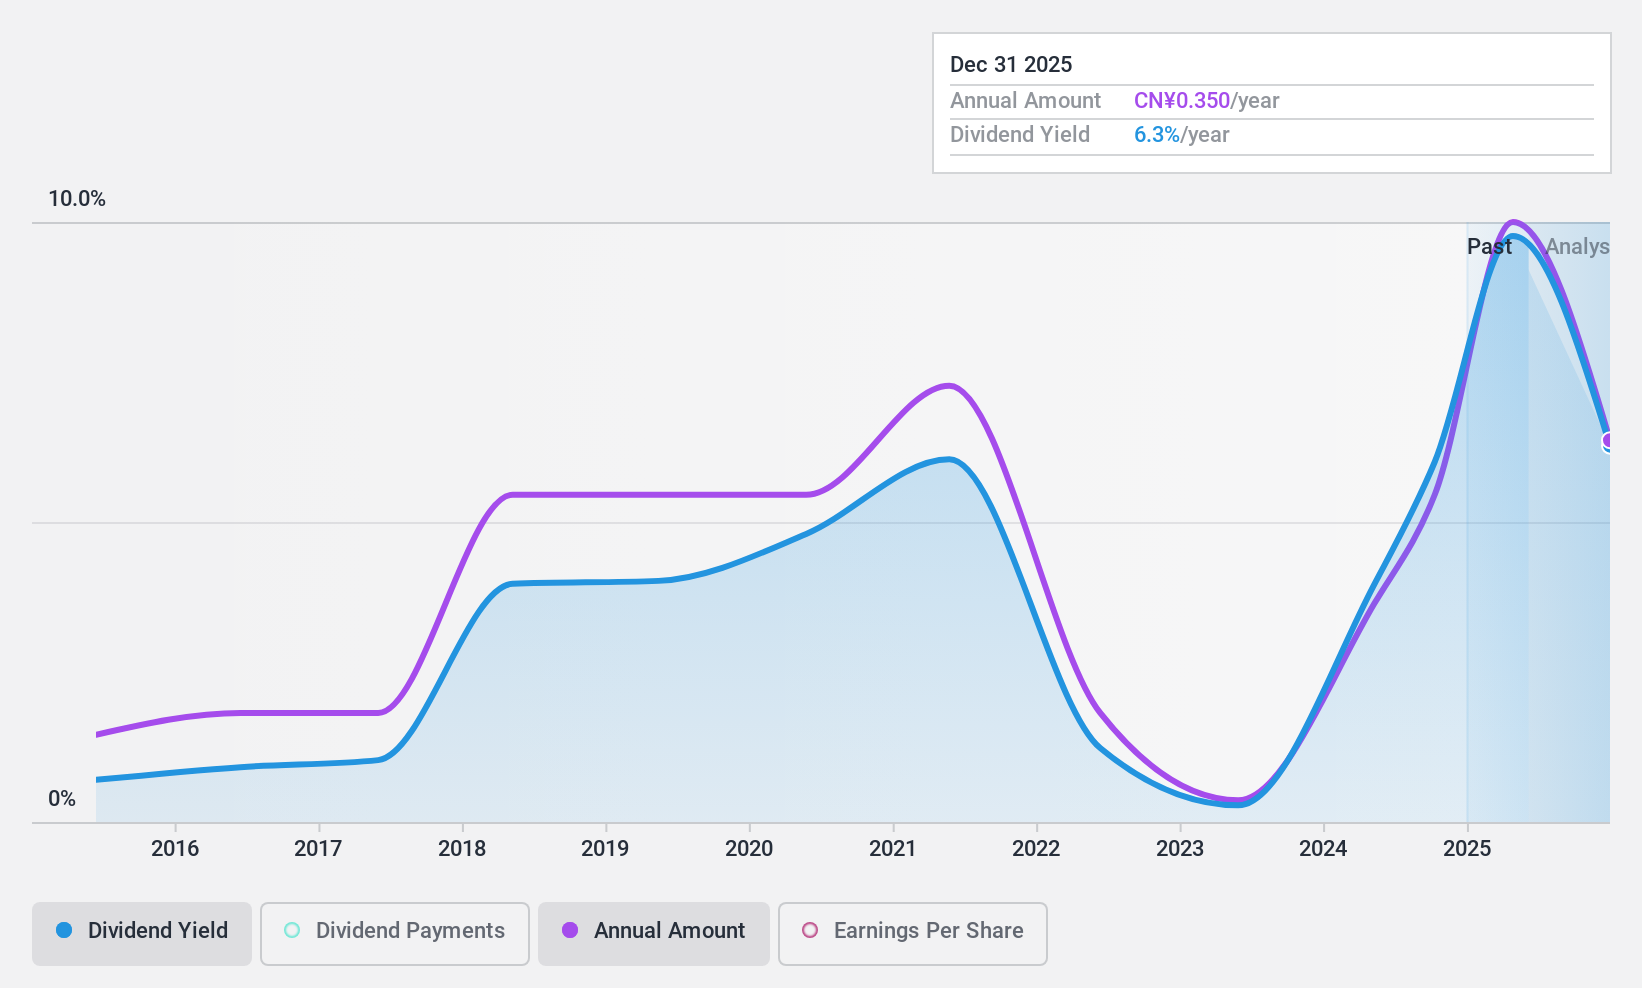The width and height of the screenshot is (1642, 988).
Task: Click the 2024 x-axis label
Action: click(1323, 849)
